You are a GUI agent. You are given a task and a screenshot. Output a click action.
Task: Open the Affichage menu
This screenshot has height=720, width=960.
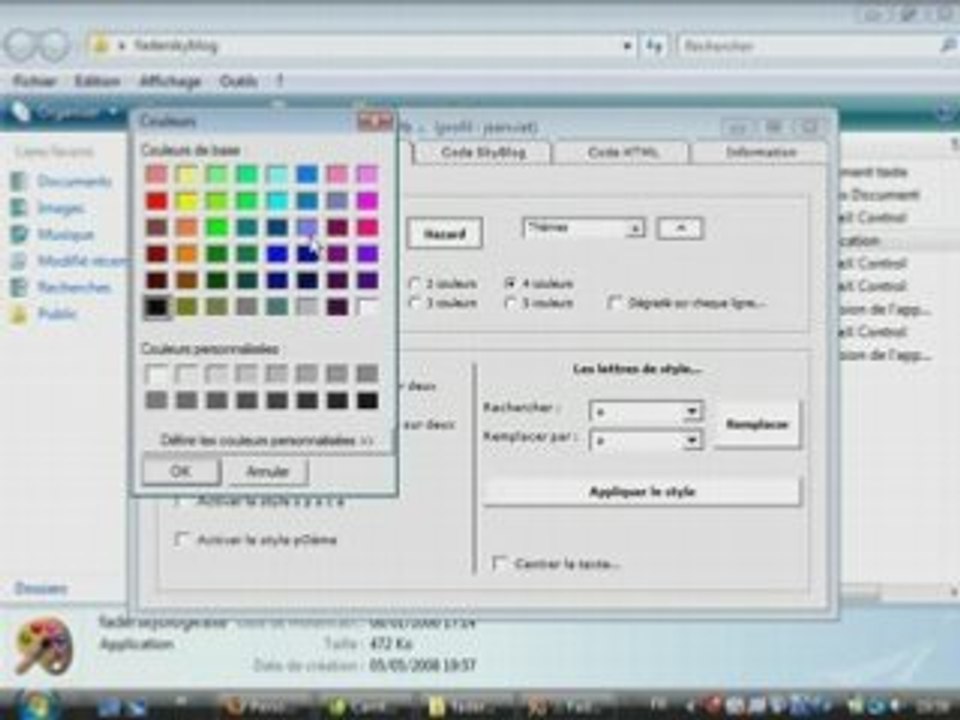coord(170,81)
